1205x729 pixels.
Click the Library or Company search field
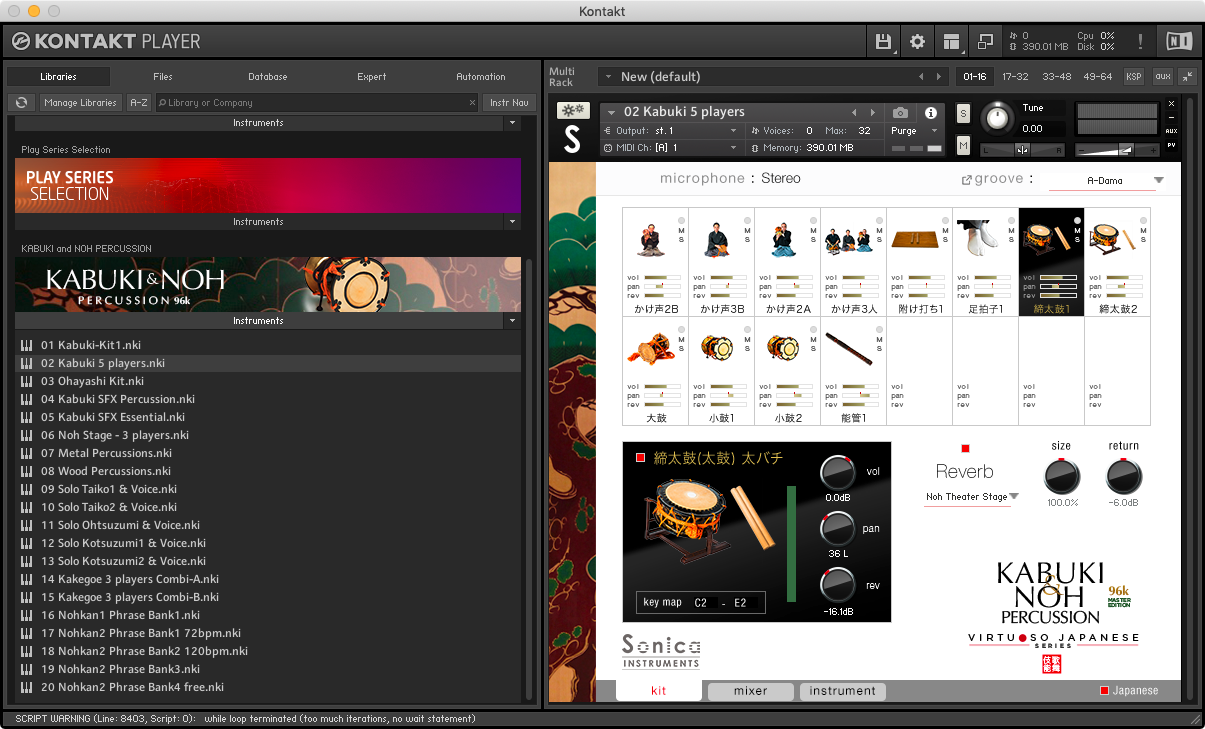pos(318,103)
